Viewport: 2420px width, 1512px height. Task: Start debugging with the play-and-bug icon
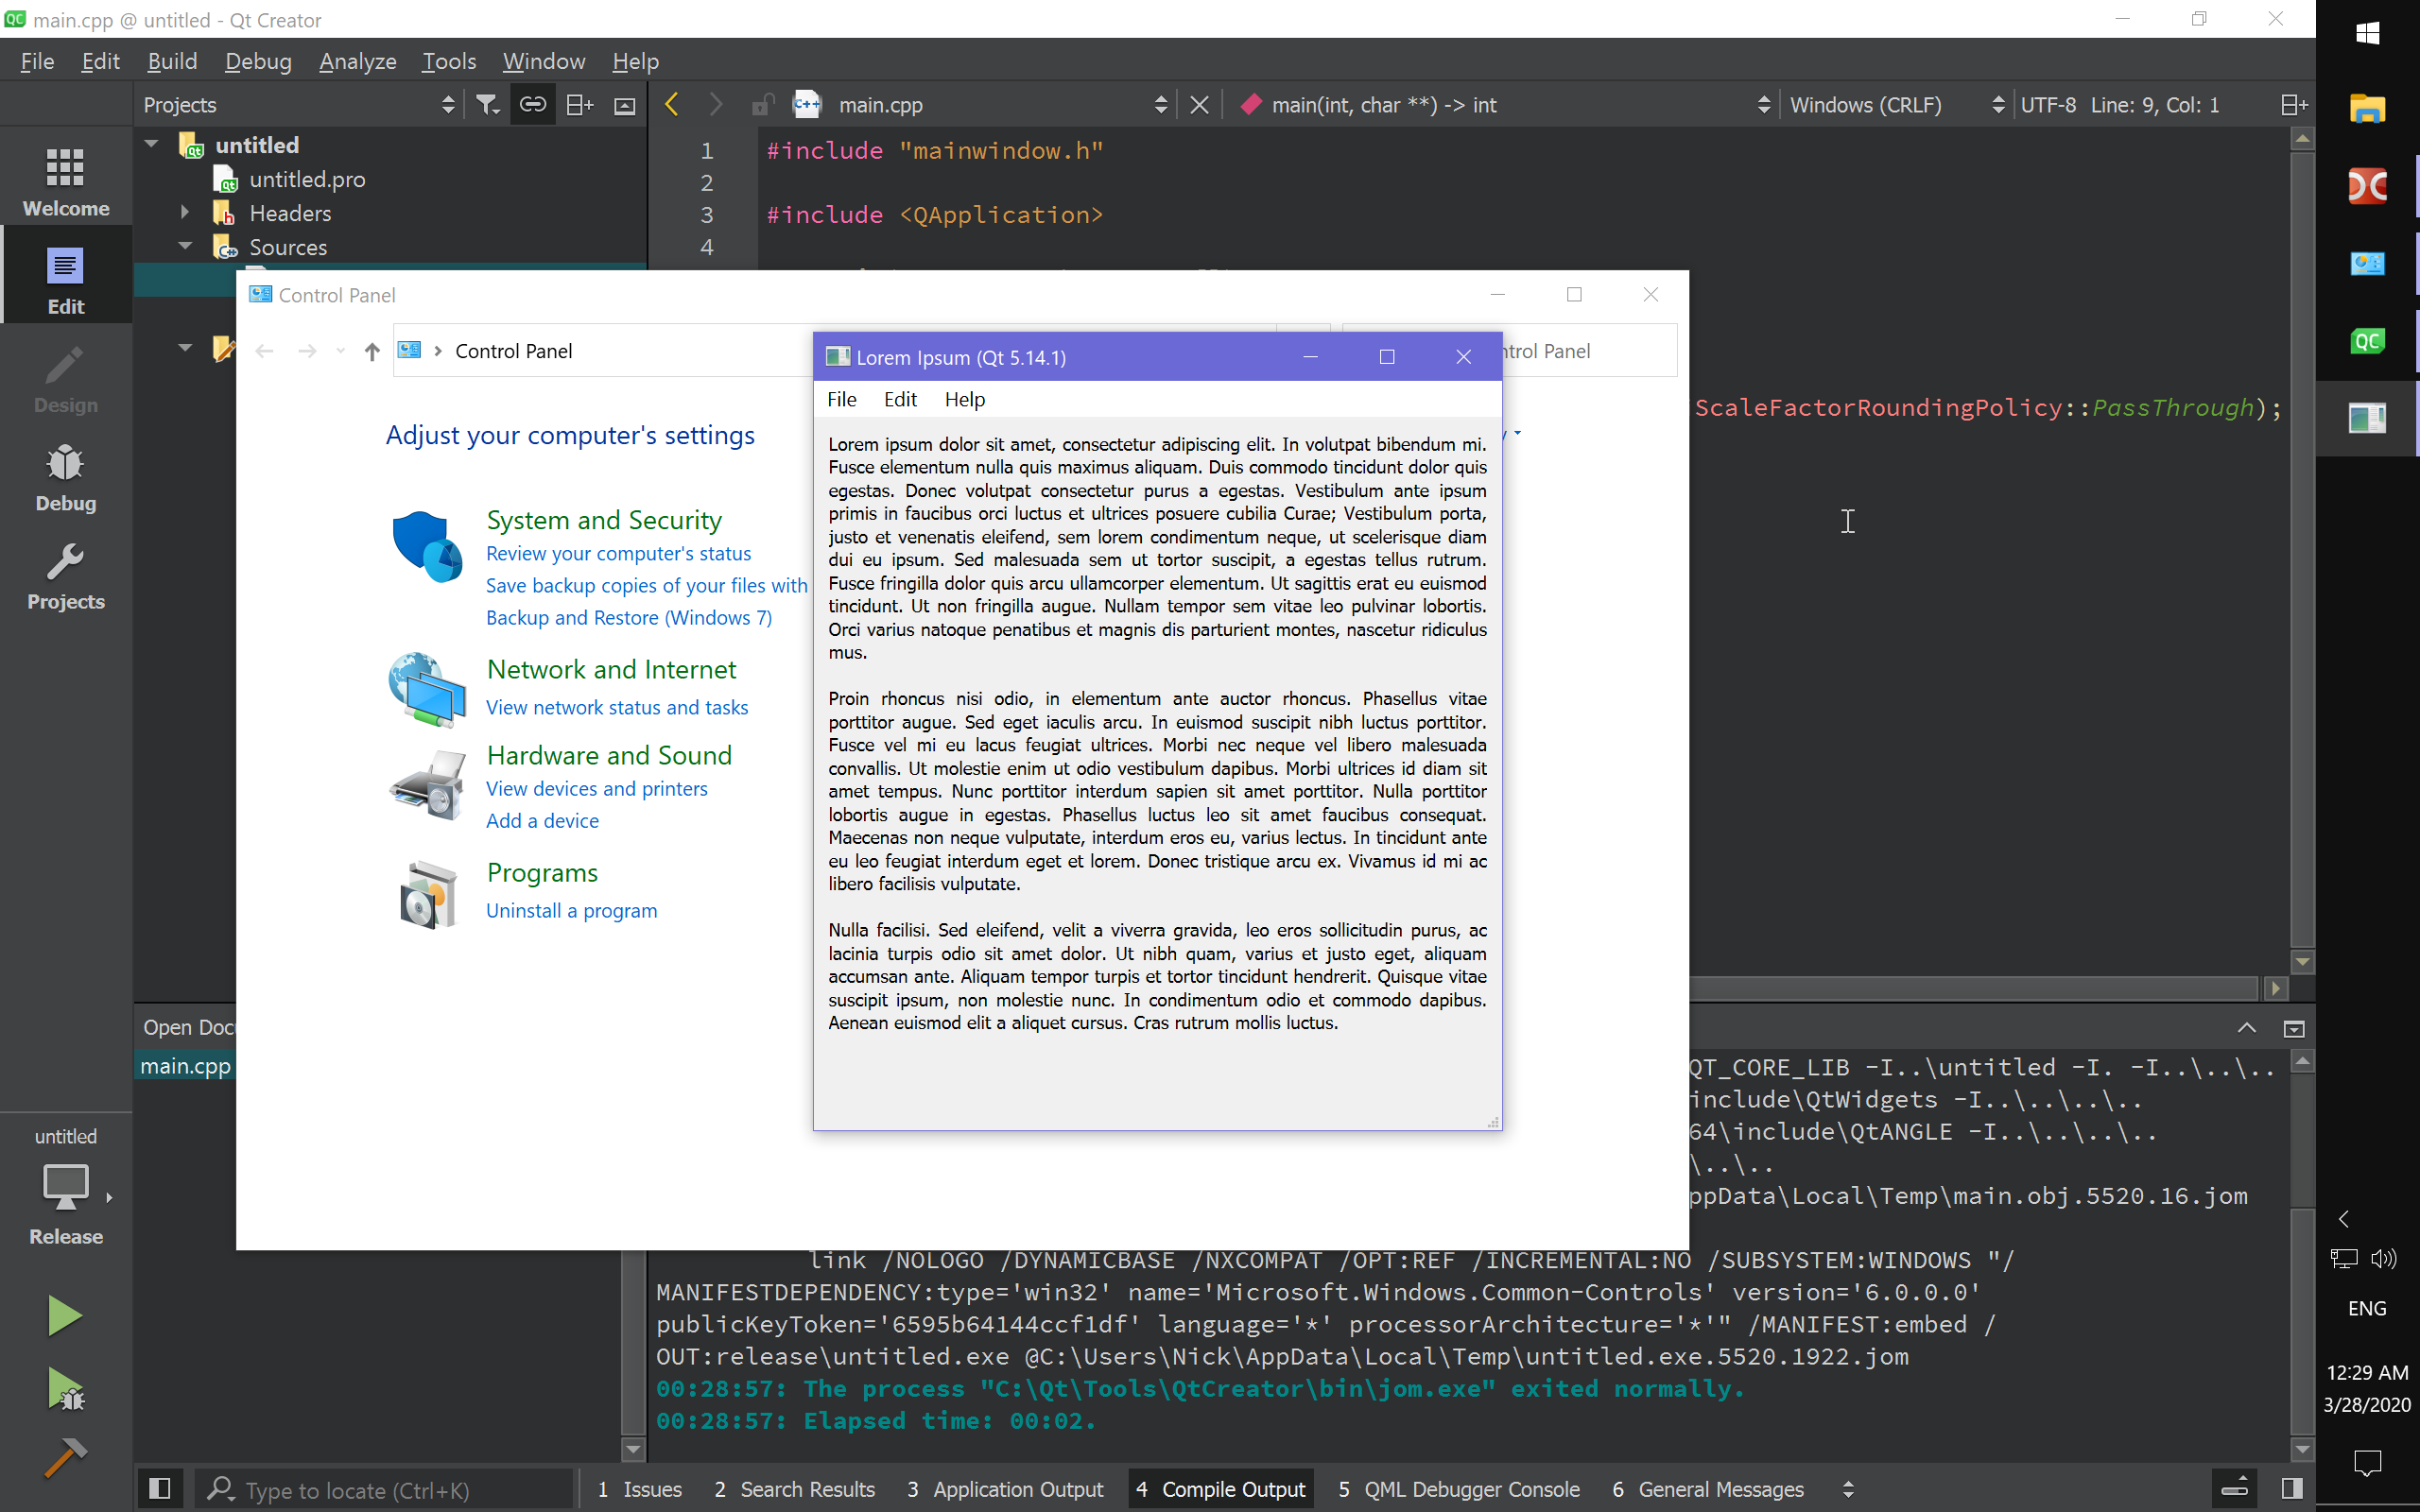point(65,1390)
